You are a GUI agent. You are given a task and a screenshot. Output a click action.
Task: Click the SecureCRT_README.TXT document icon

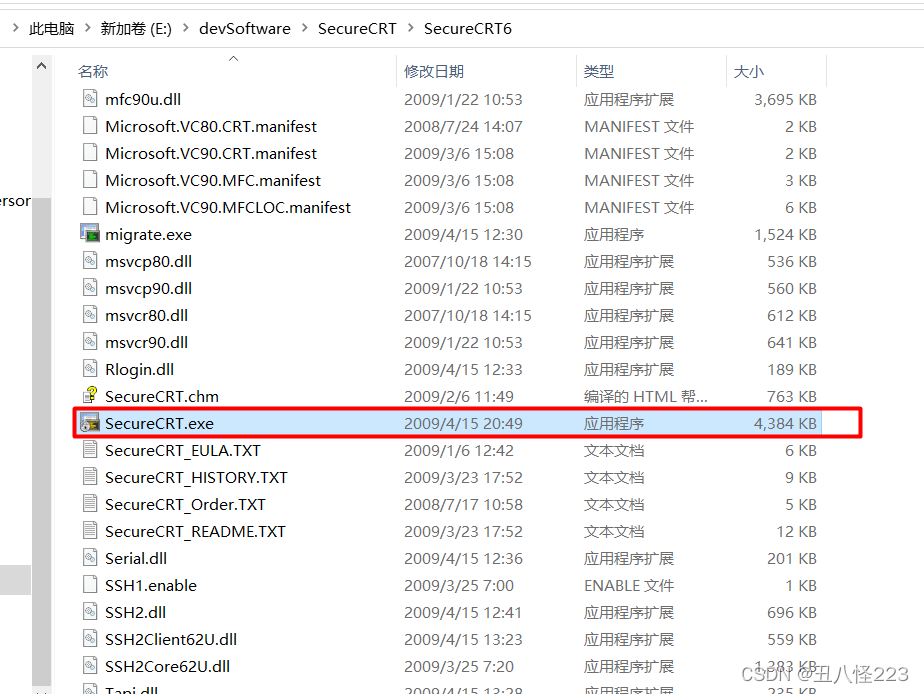pyautogui.click(x=90, y=531)
